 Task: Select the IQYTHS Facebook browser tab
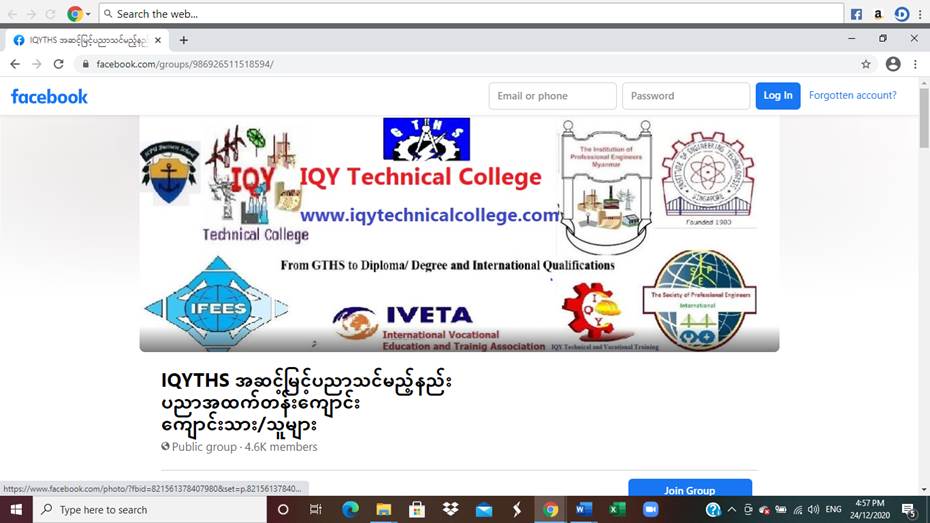[x=87, y=40]
